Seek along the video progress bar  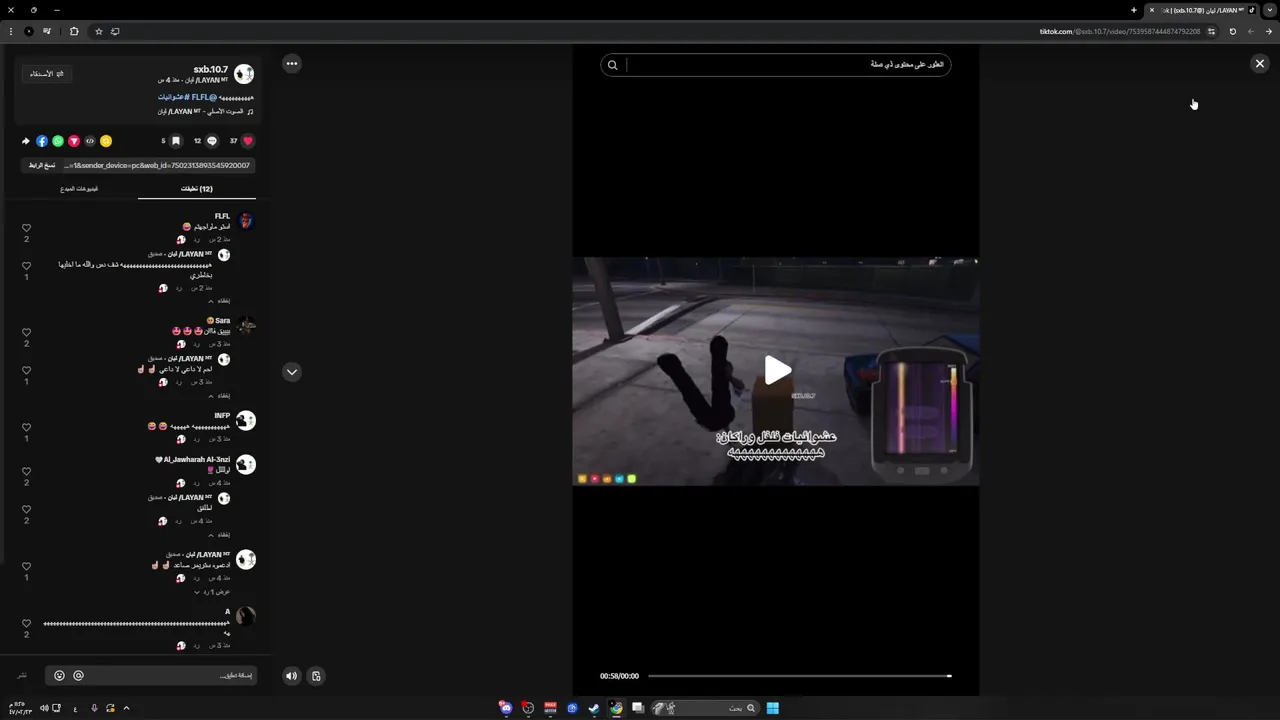pyautogui.click(x=799, y=676)
